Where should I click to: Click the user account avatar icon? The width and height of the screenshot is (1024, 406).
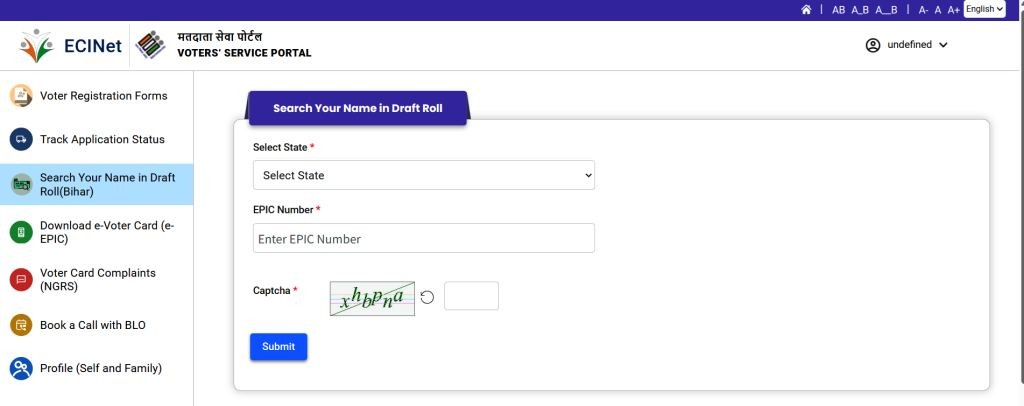click(873, 45)
